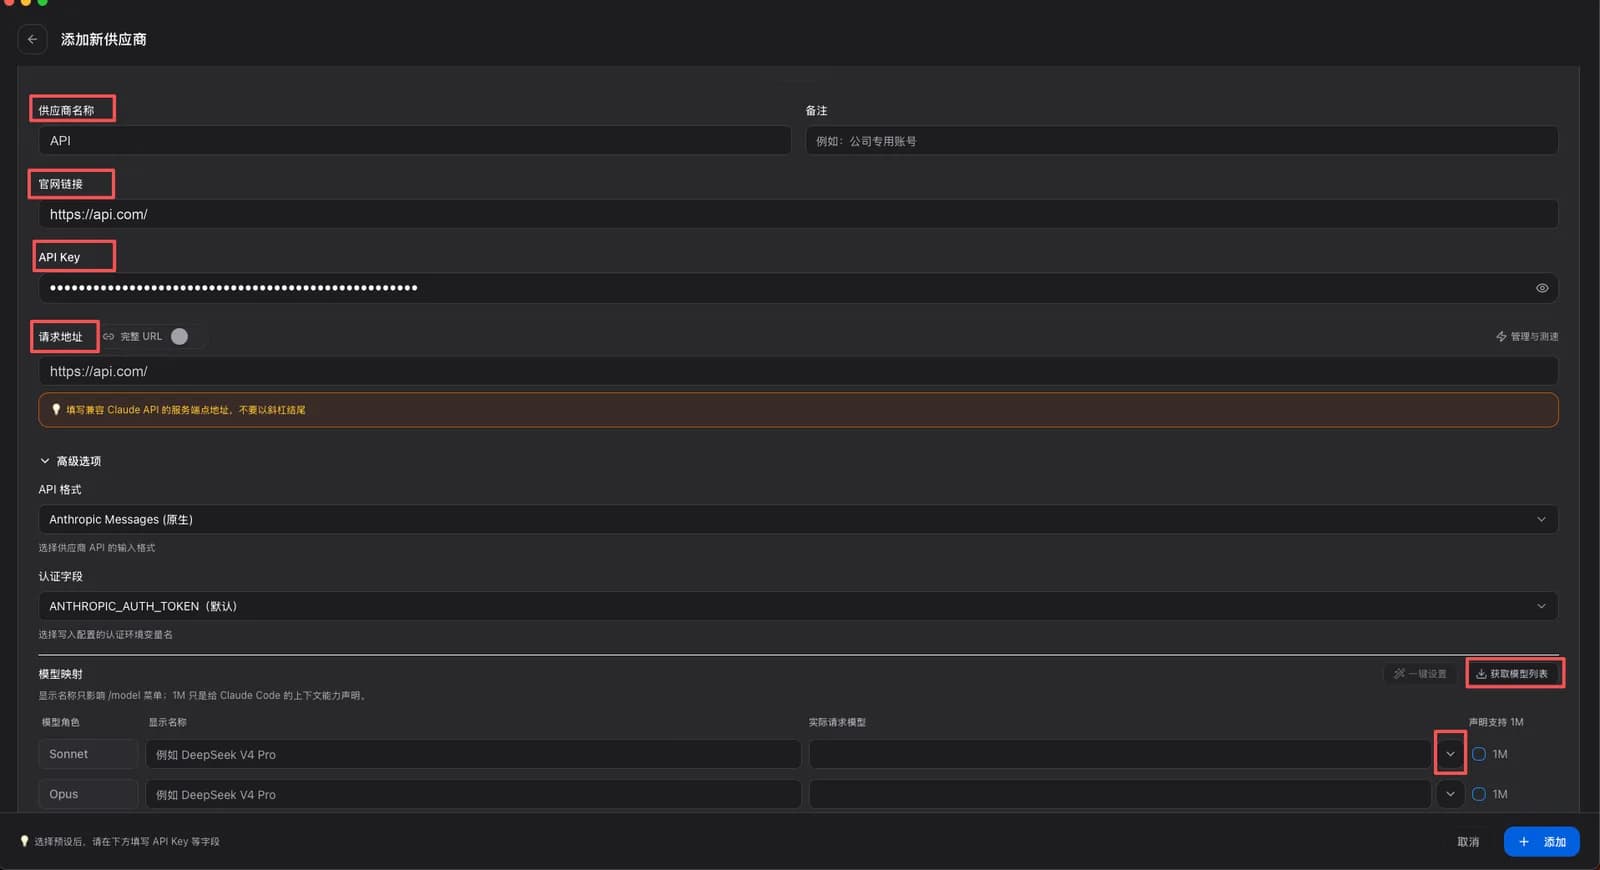
Task: Click the 一键设置 button
Action: coord(1421,674)
